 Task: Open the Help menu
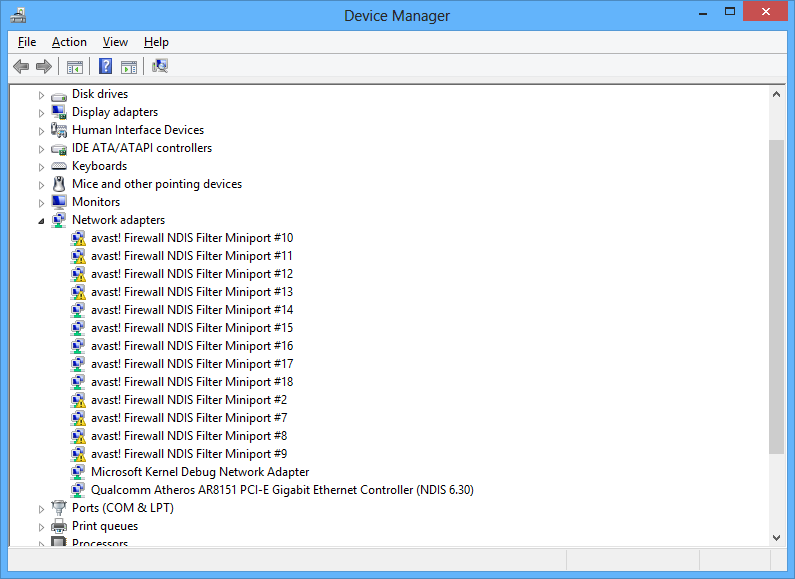[x=156, y=42]
